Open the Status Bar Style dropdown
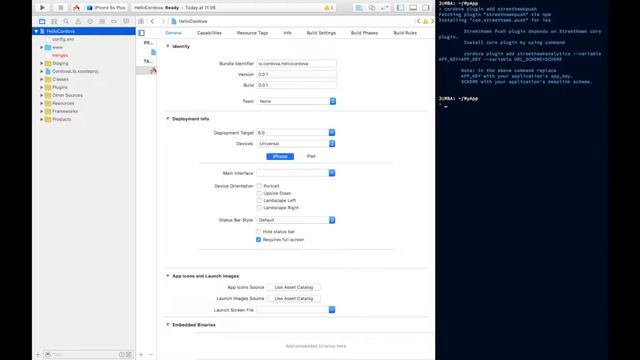This screenshot has height=360, width=640. point(296,220)
